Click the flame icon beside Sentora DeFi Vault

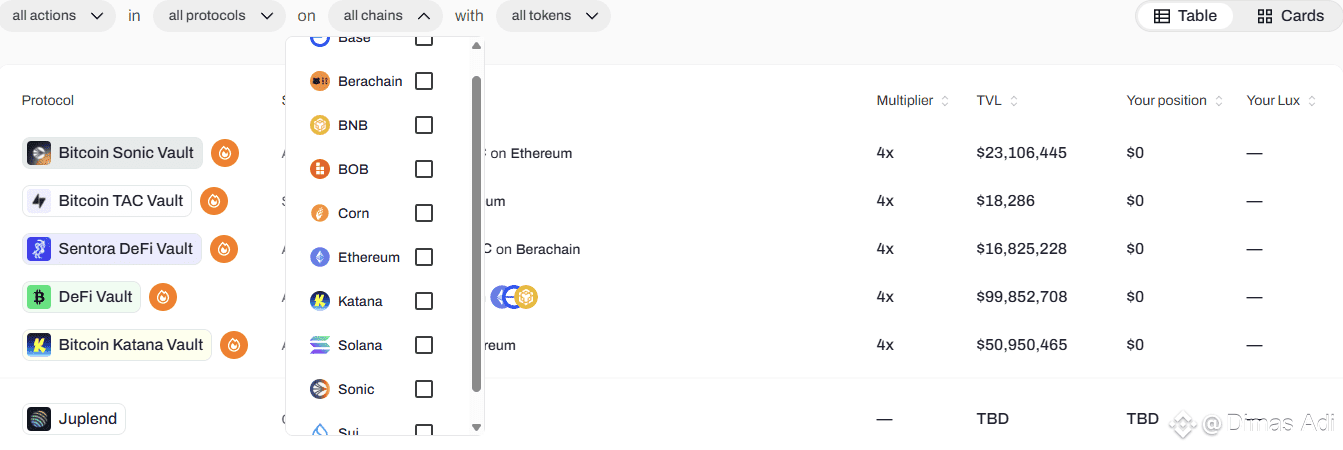[x=224, y=249]
